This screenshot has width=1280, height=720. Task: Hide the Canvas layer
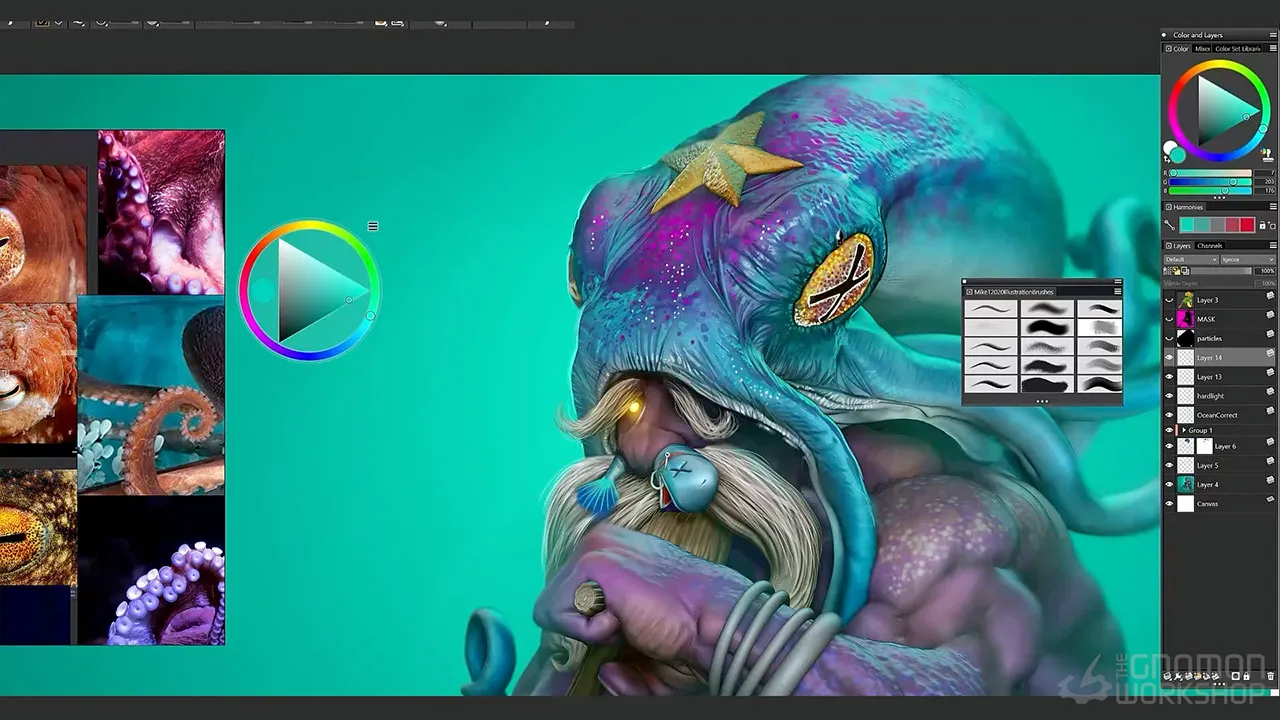(x=1169, y=504)
